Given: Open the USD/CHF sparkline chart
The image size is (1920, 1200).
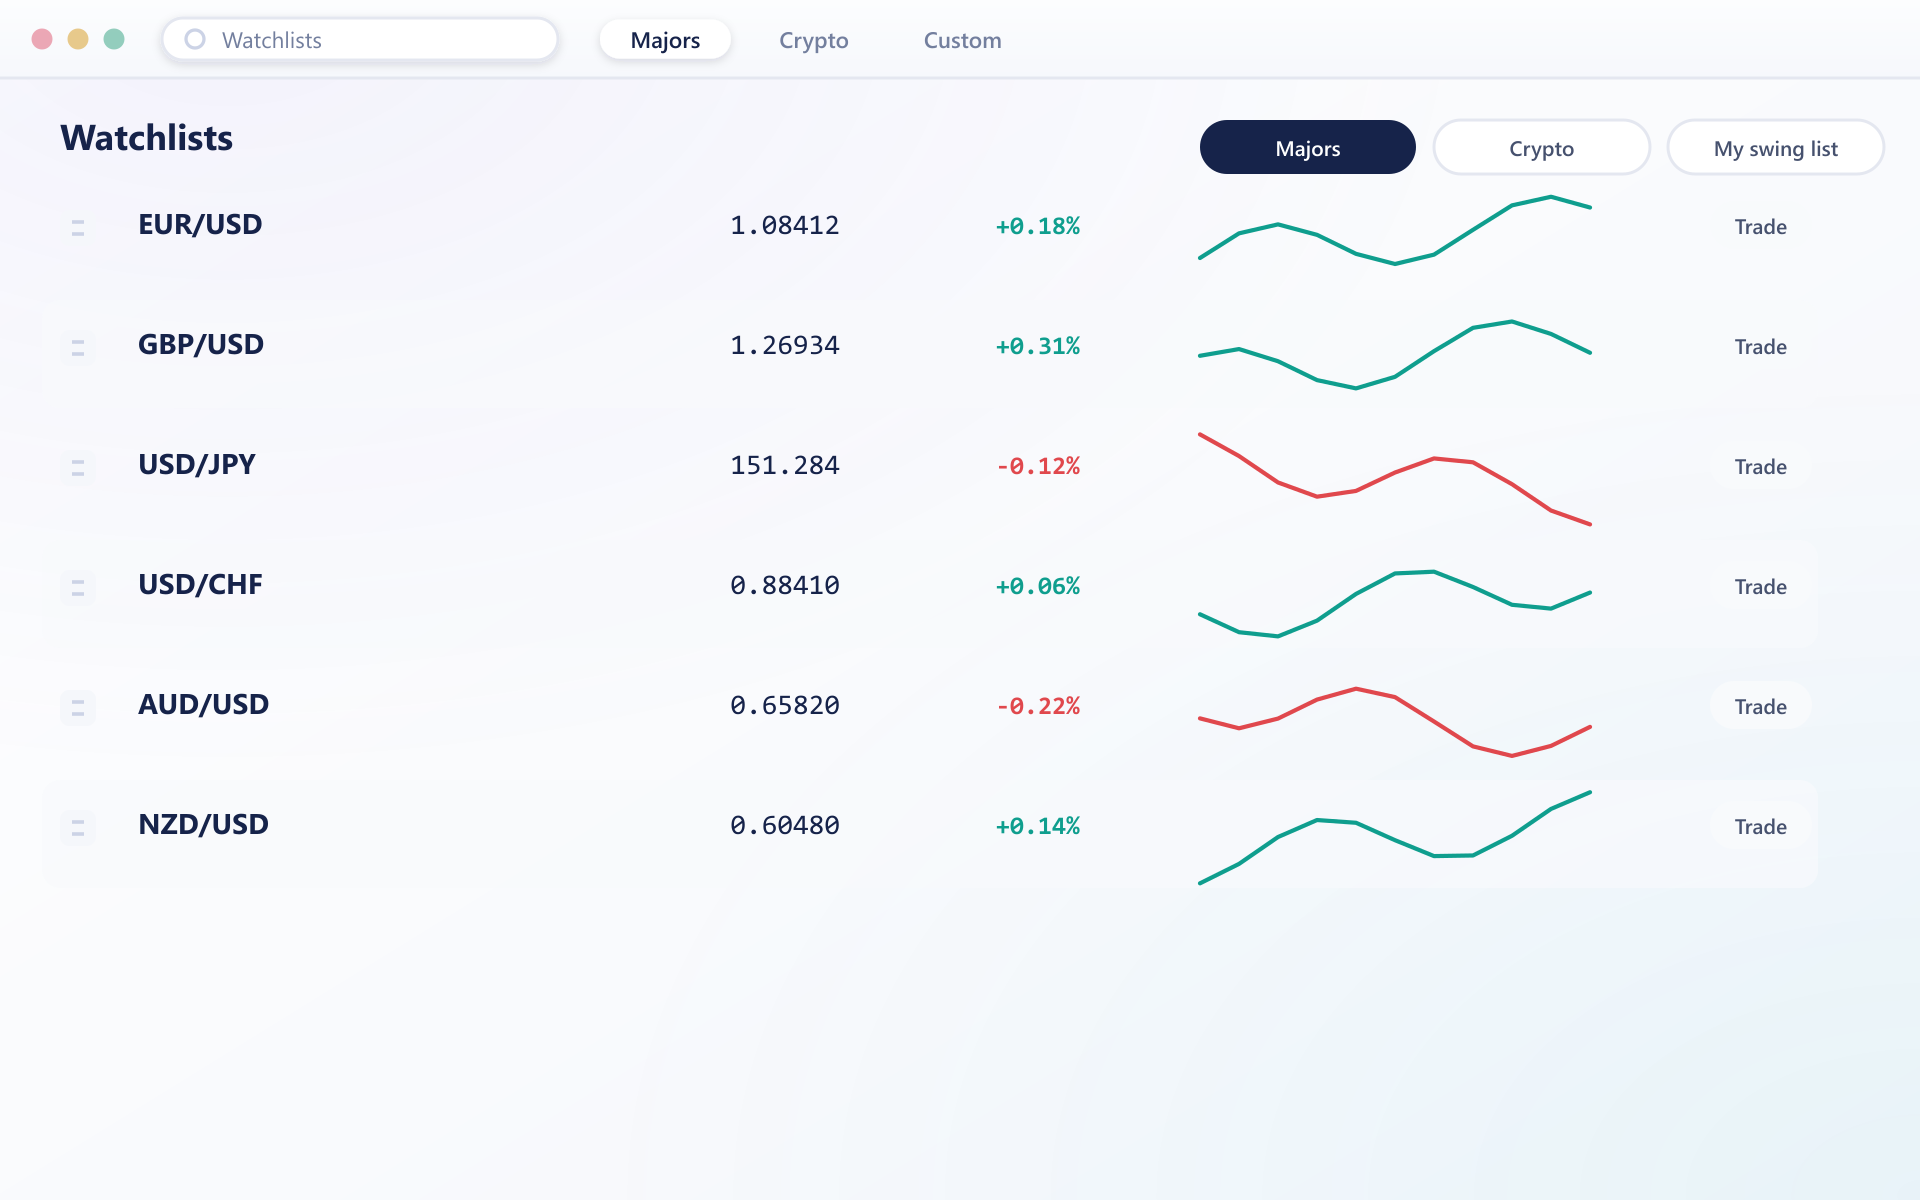Looking at the screenshot, I should click(1395, 603).
